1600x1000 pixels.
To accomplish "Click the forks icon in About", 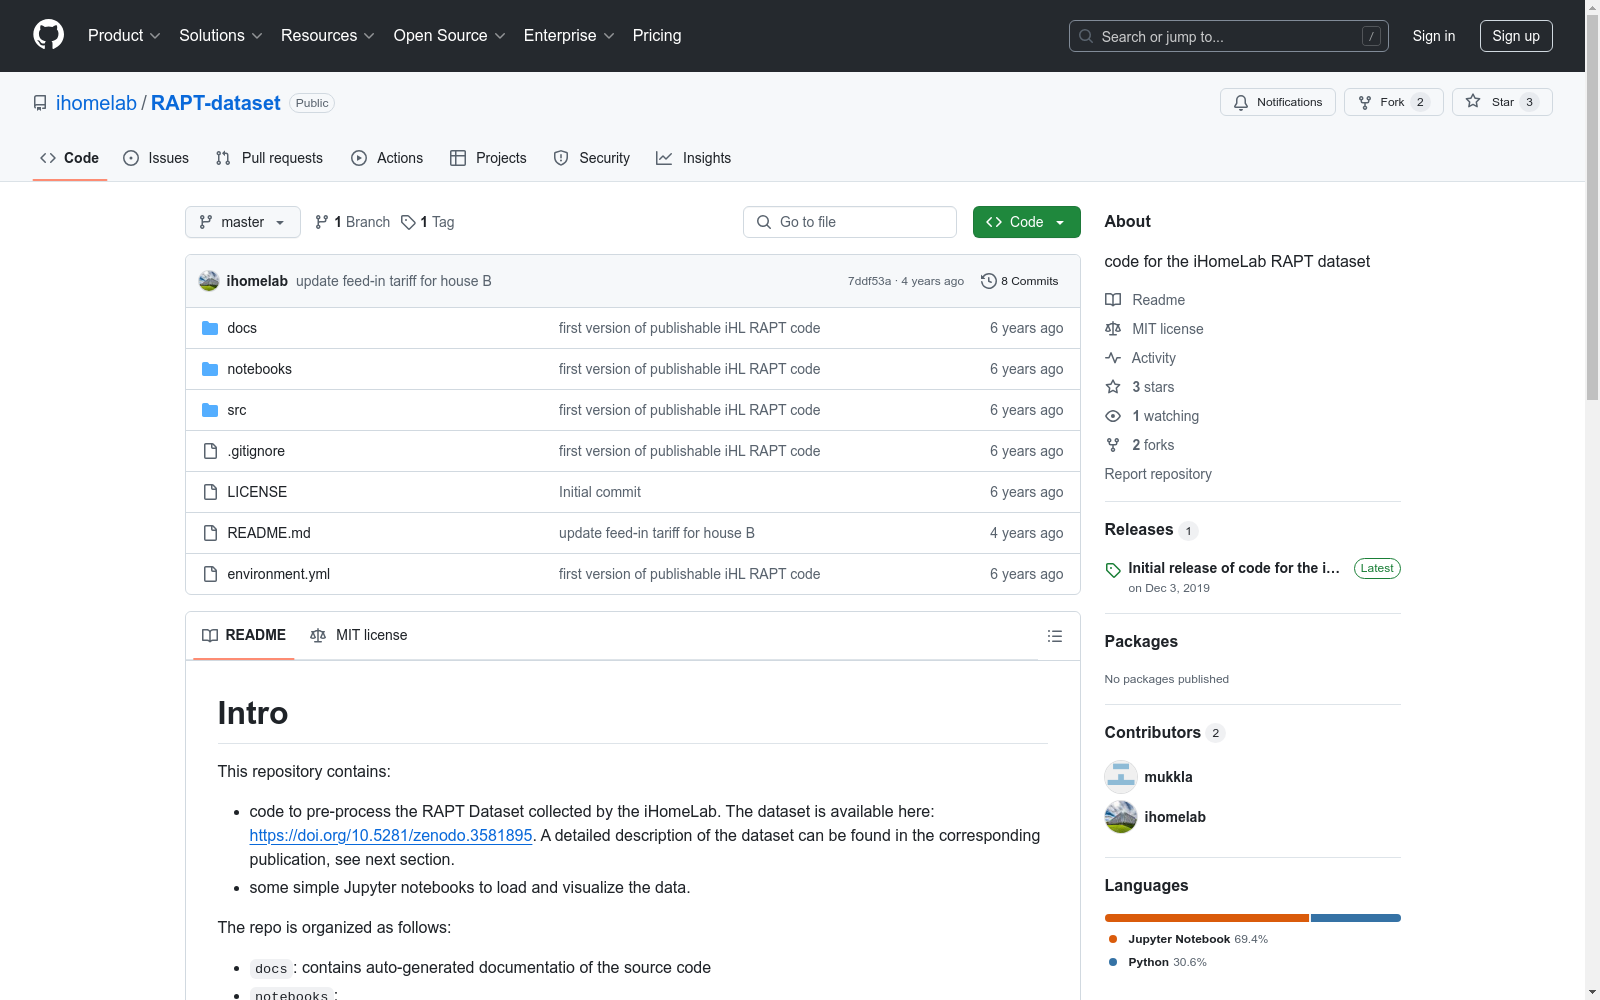I will pos(1113,445).
